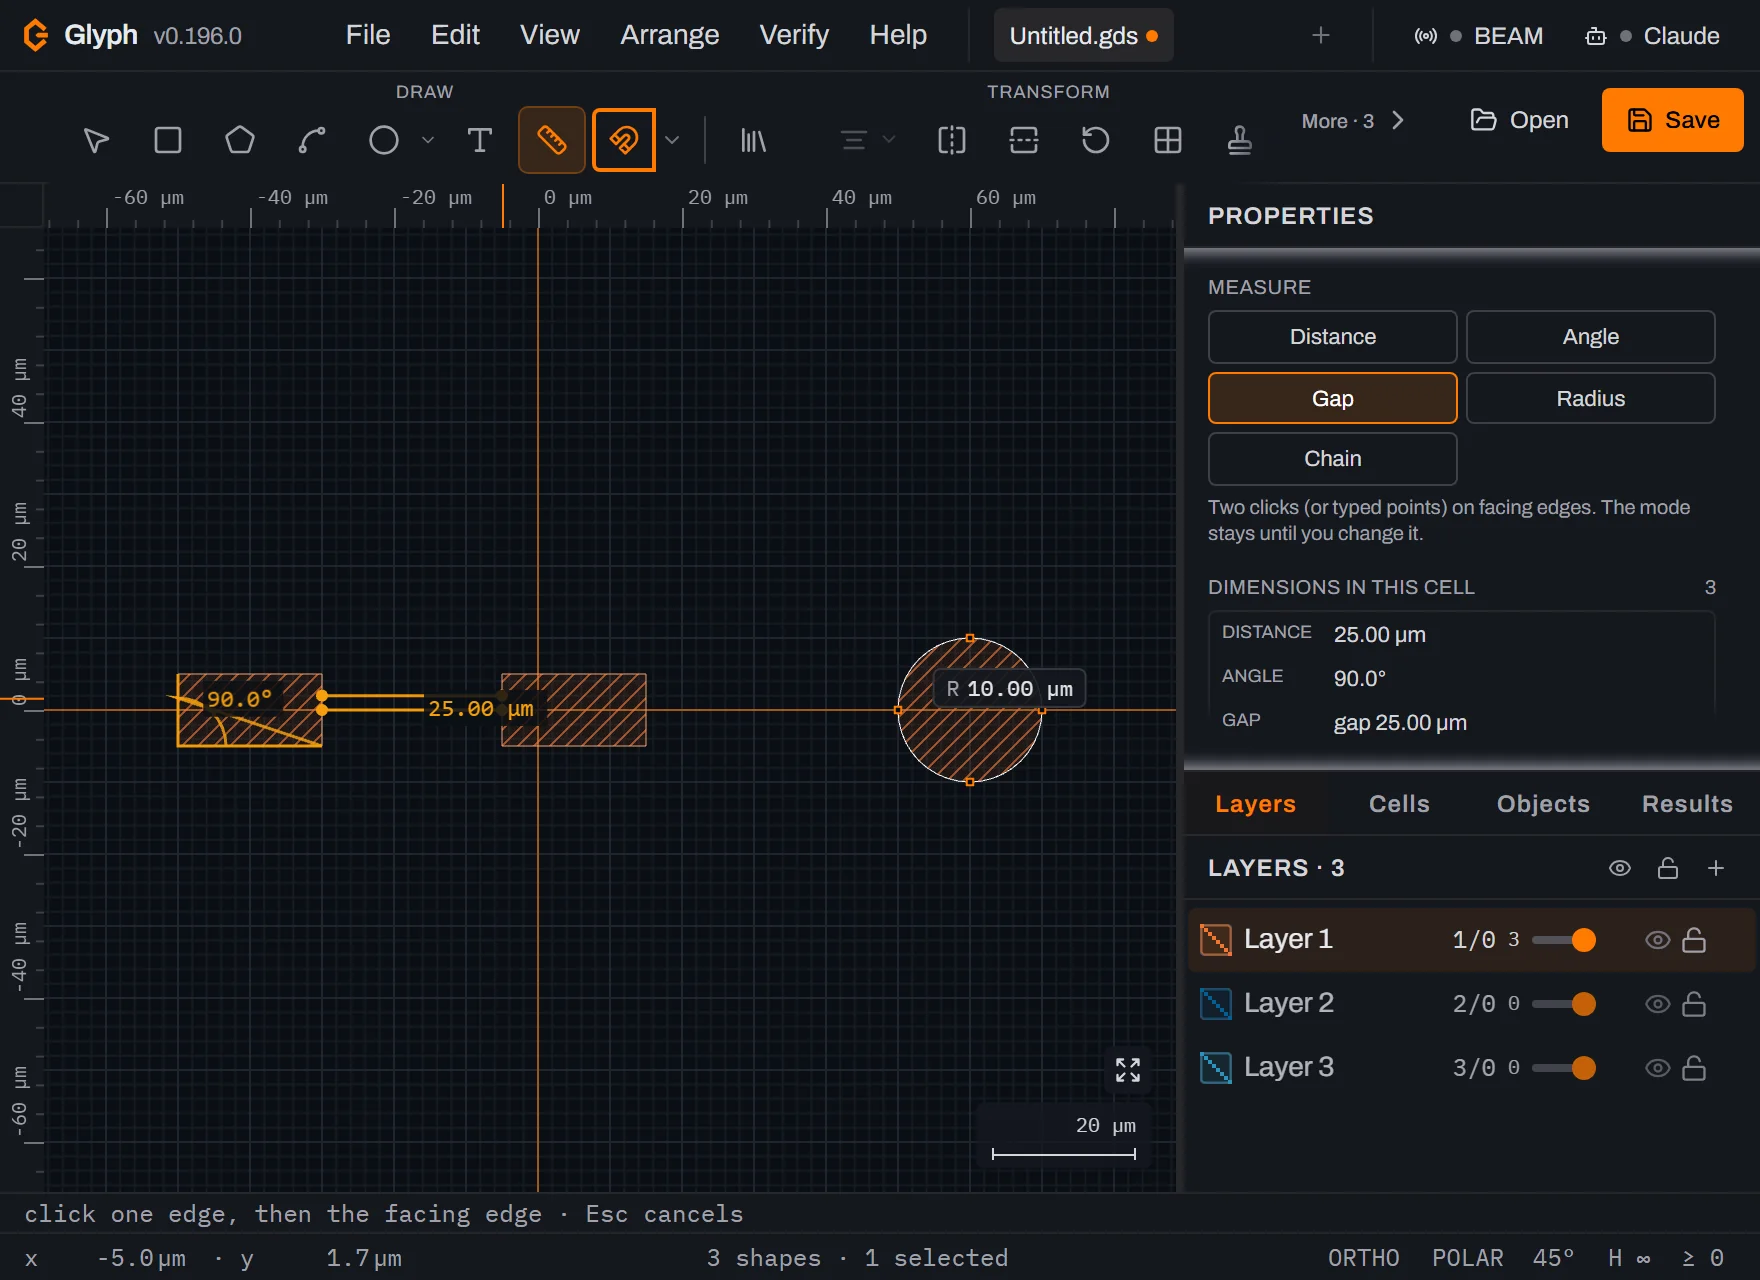
Task: Click the rotate transform icon
Action: 1096,140
